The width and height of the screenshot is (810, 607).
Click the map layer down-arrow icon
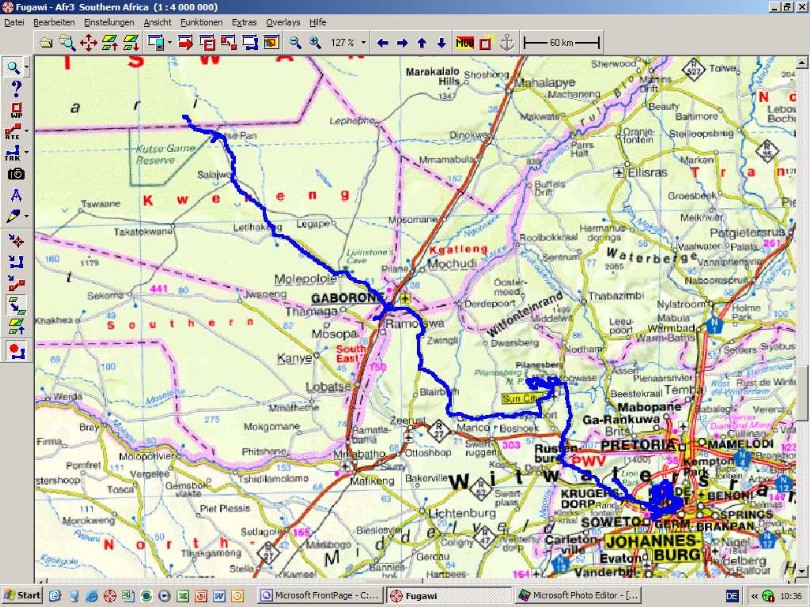(131, 42)
